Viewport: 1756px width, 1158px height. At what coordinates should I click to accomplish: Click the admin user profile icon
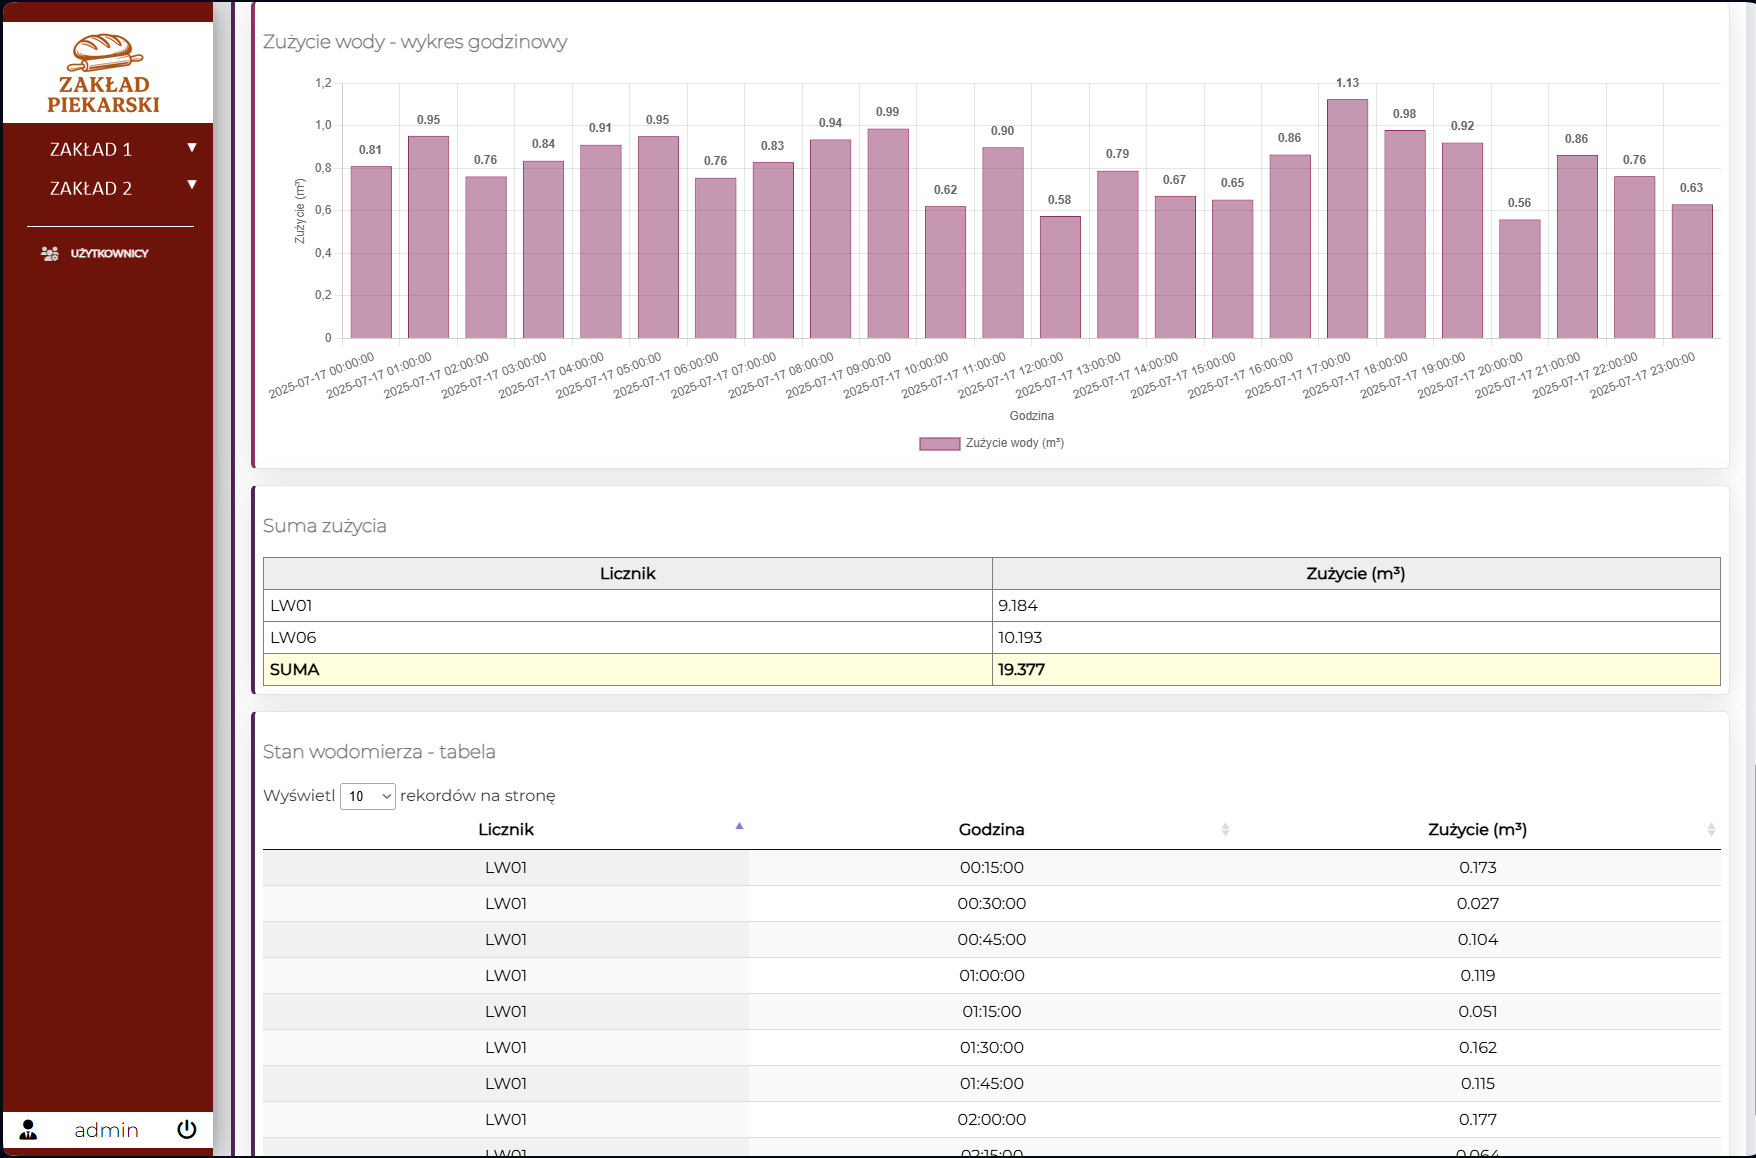pyautogui.click(x=28, y=1130)
